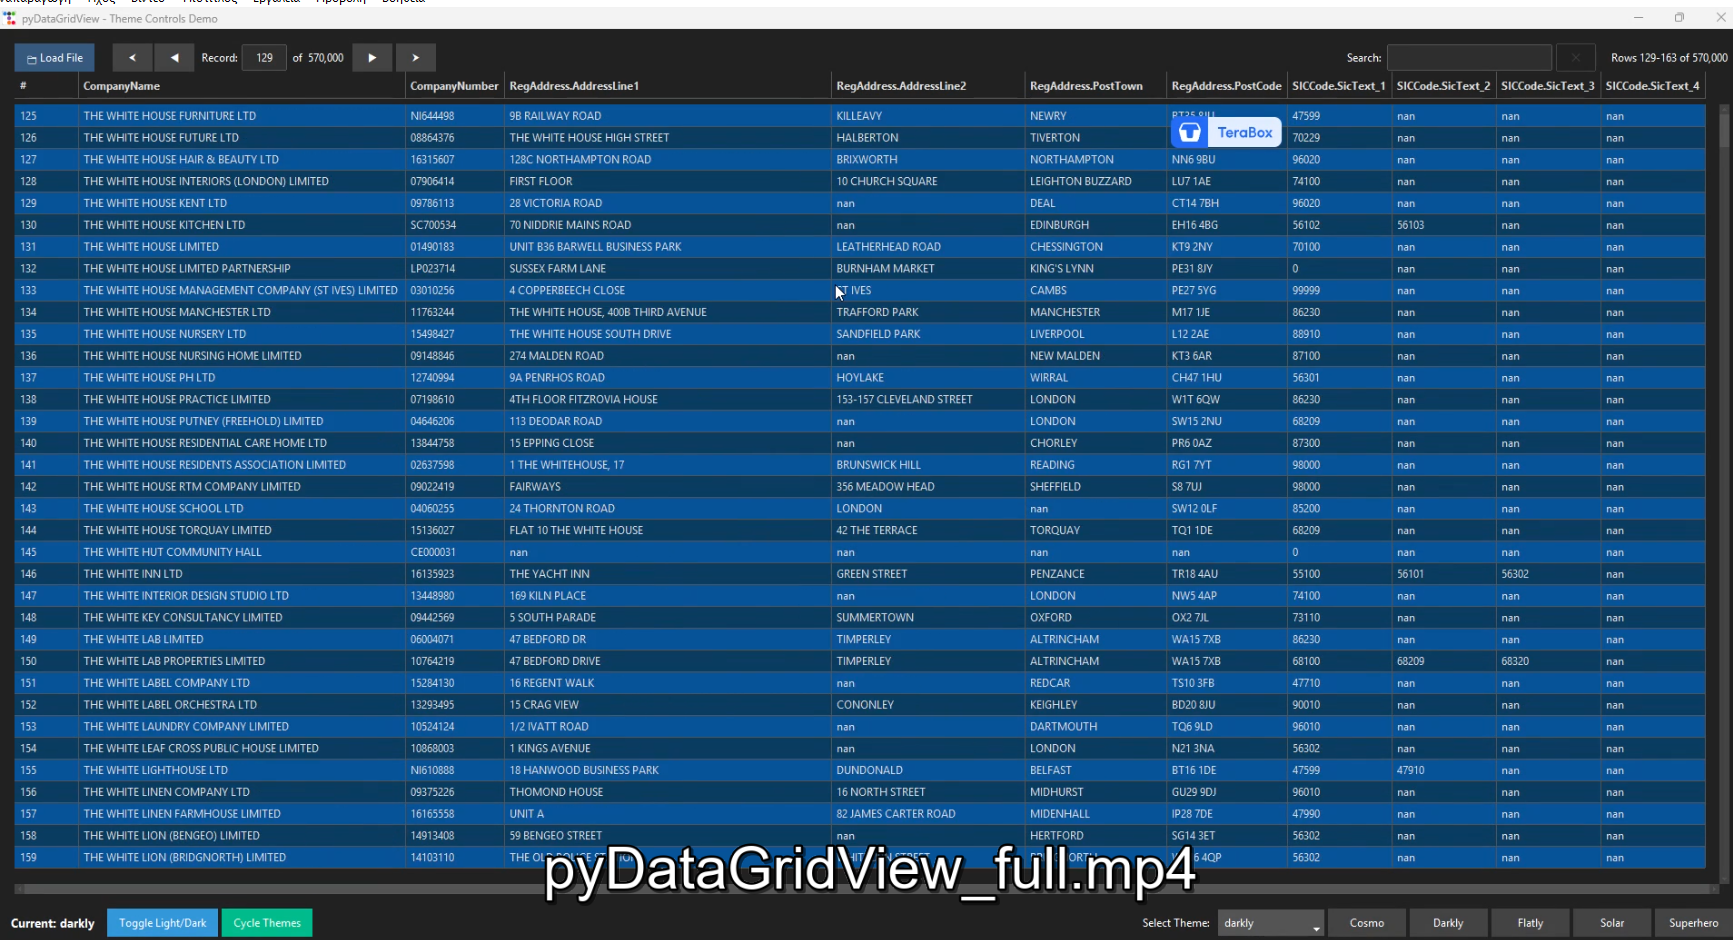Click the Record number input field
1733x940 pixels.
coord(264,57)
